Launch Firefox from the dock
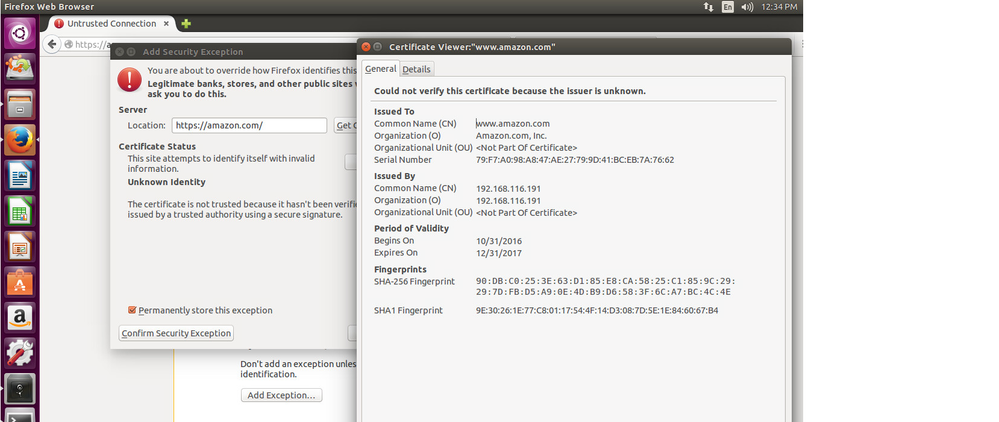 (20, 140)
